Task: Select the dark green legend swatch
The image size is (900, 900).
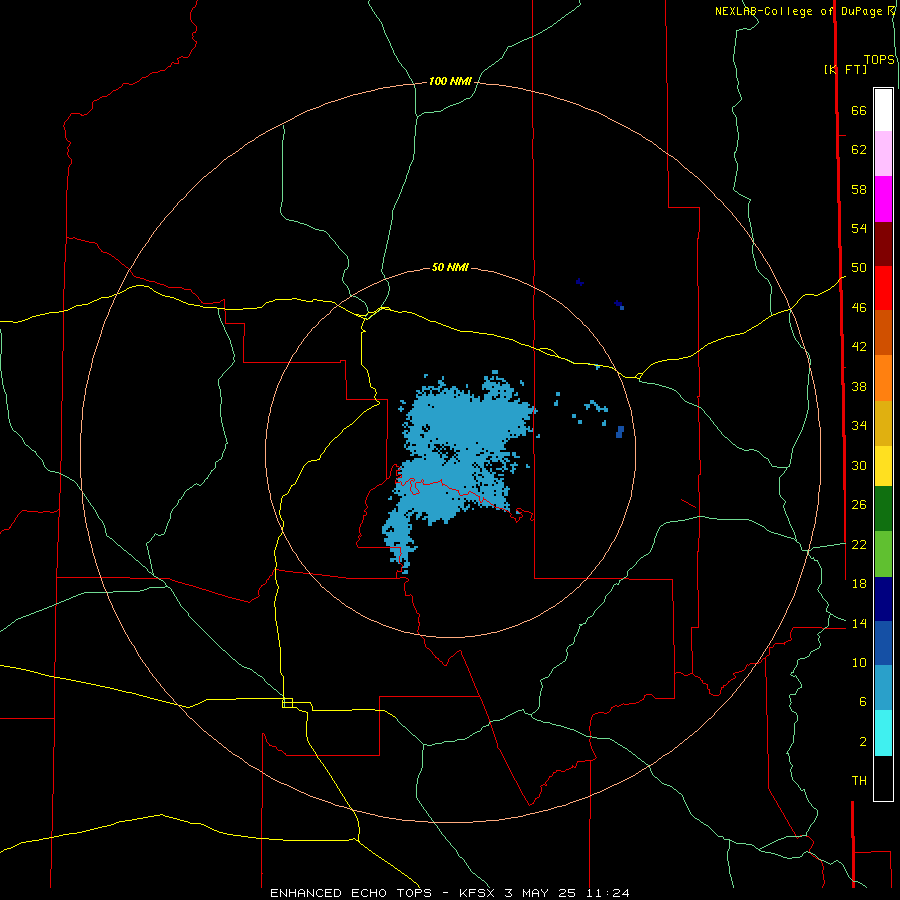Action: tap(883, 509)
